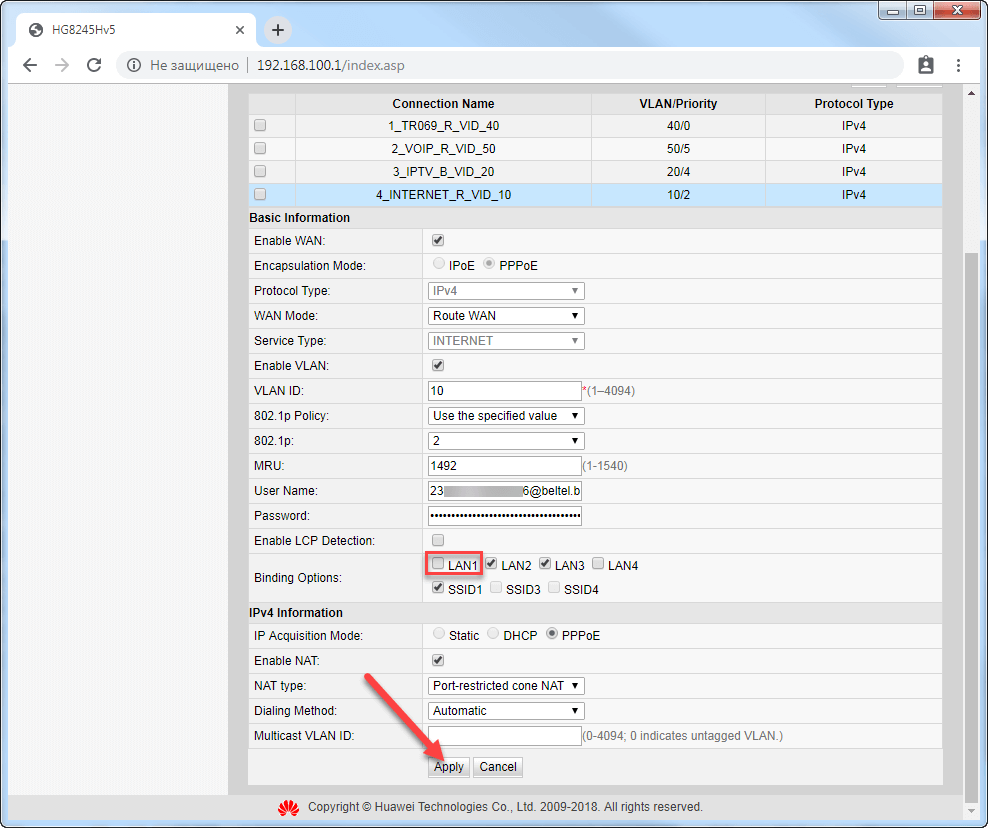Image resolution: width=988 pixels, height=828 pixels.
Task: Open the Chrome three-dot menu
Action: 958,65
